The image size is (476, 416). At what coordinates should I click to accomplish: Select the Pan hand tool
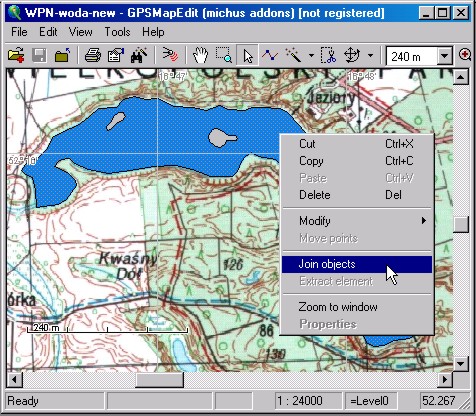(201, 55)
